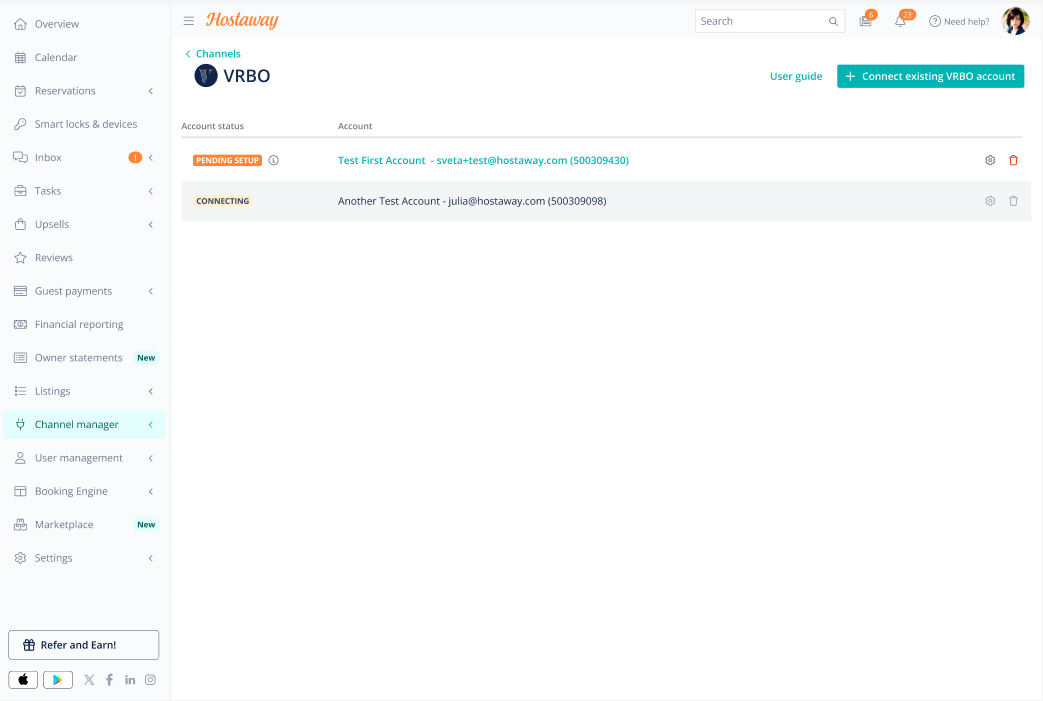
Task: Click trash icon for Another Test Account
Action: [1013, 201]
